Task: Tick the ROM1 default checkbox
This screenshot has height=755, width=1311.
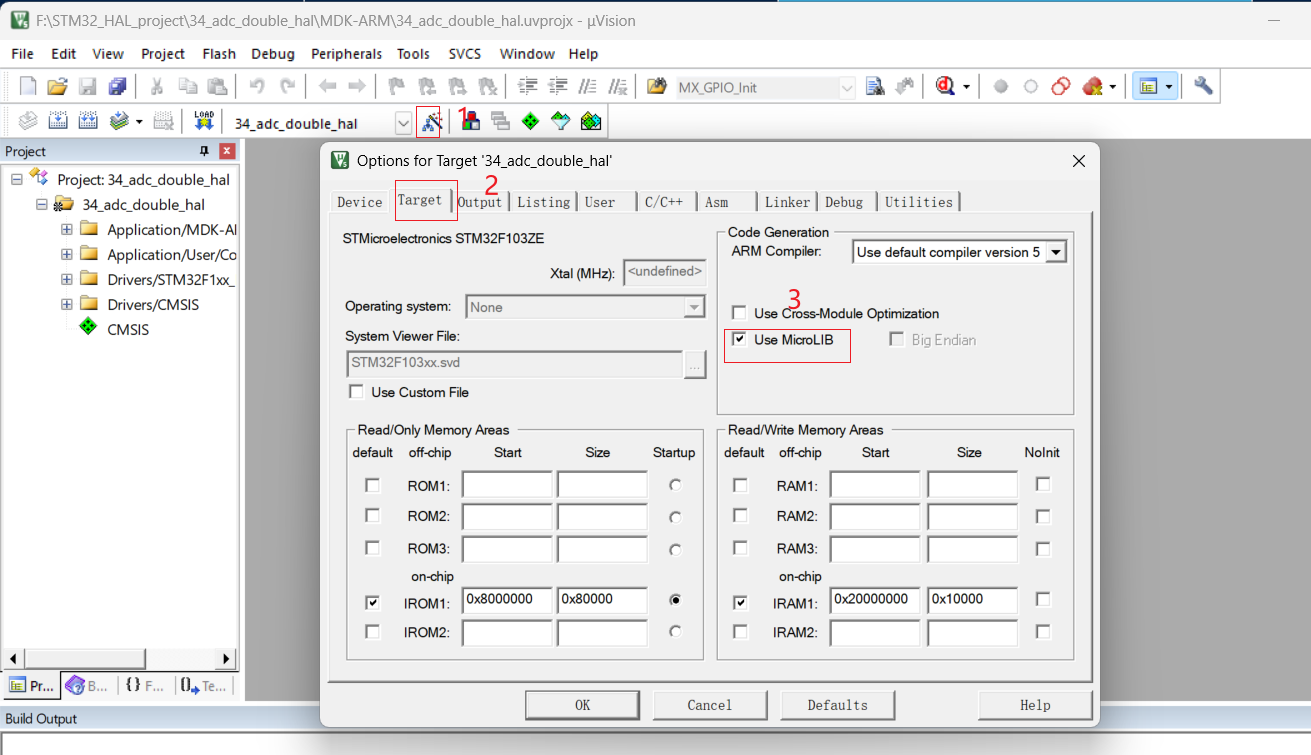Action: click(x=373, y=485)
